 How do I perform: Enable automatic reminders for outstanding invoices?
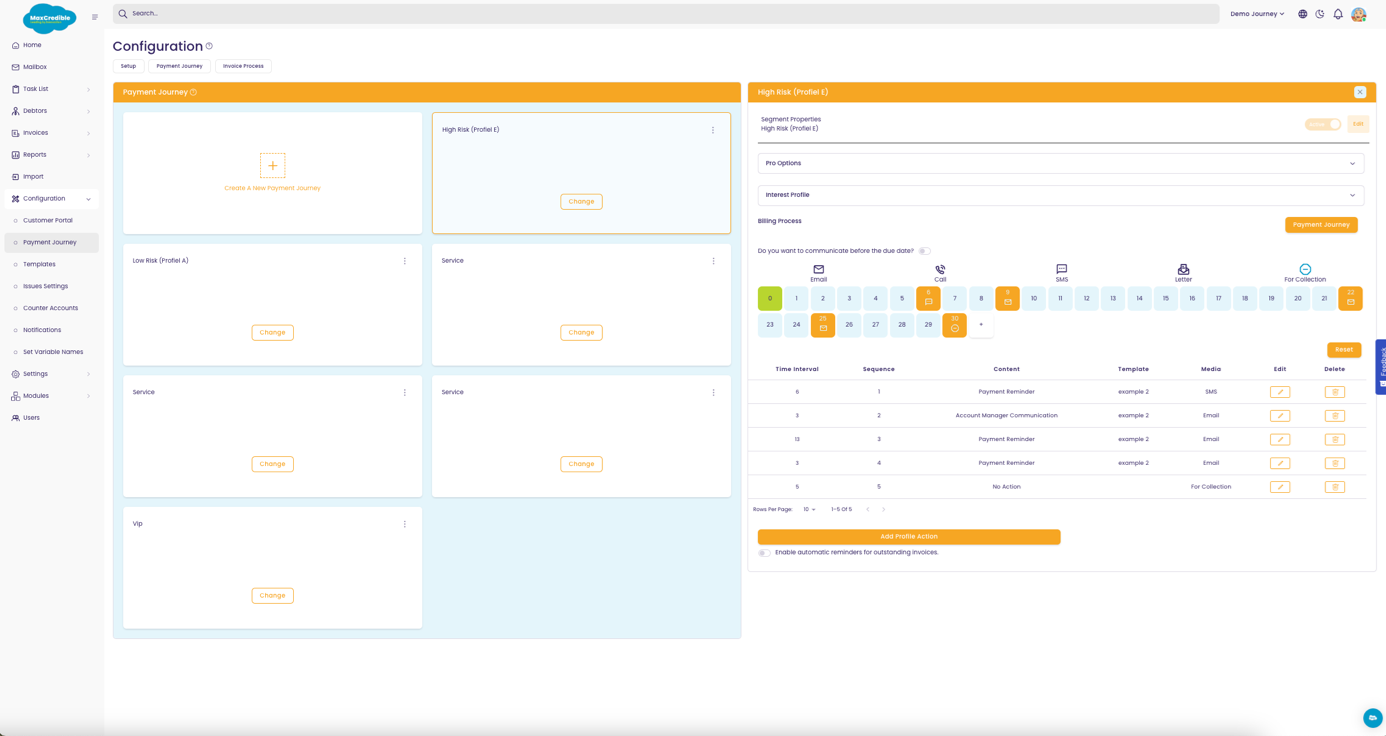764,553
